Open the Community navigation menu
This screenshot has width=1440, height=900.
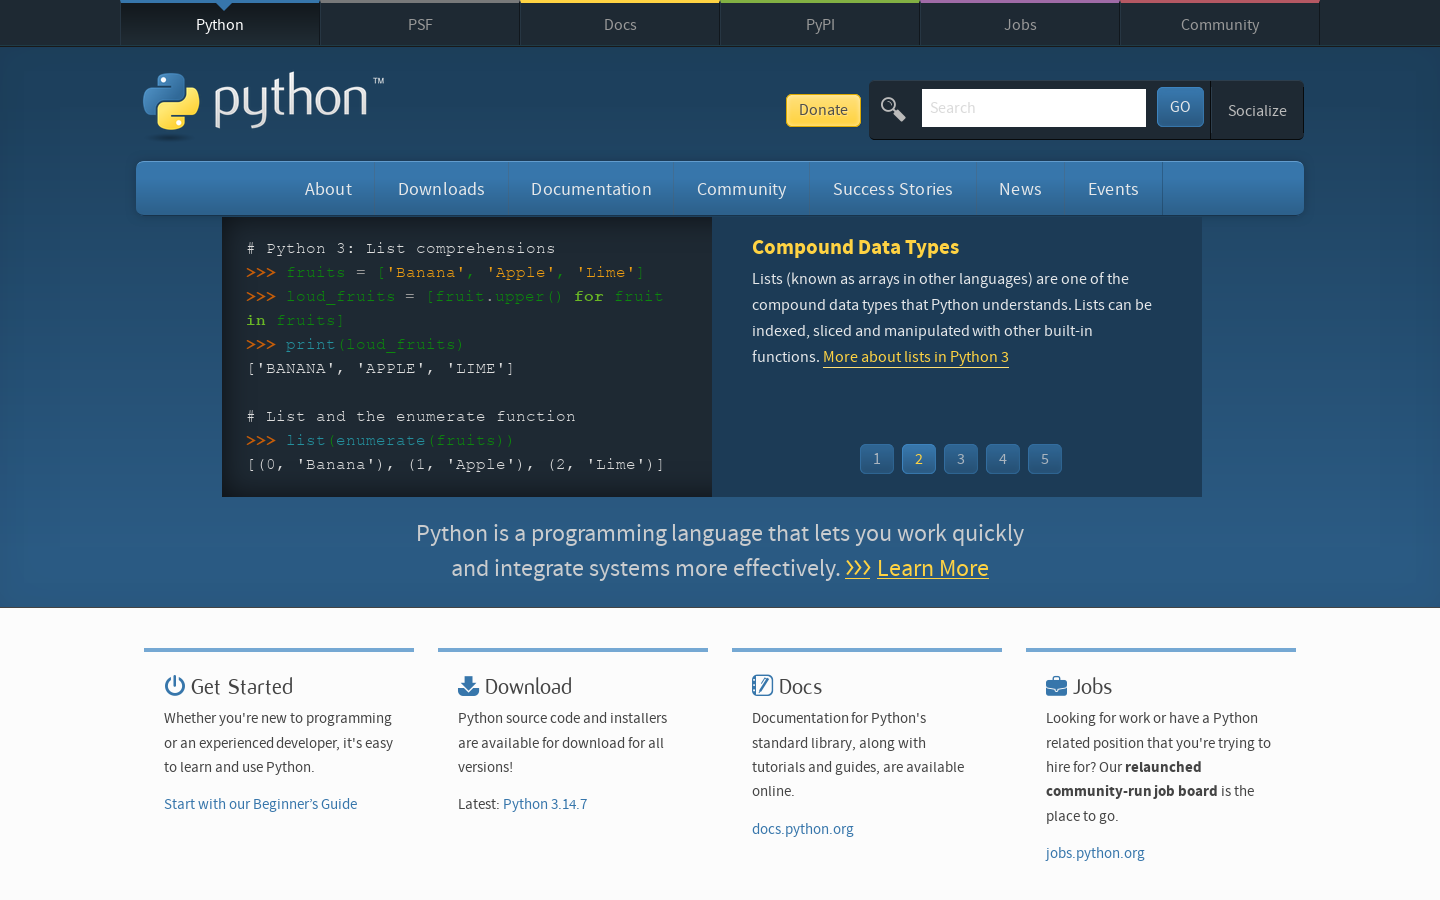click(x=741, y=189)
